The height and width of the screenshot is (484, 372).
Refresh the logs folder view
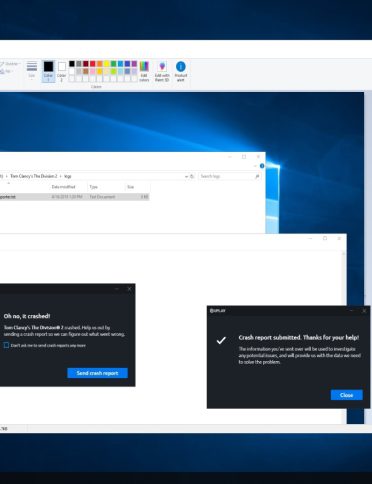[192, 176]
